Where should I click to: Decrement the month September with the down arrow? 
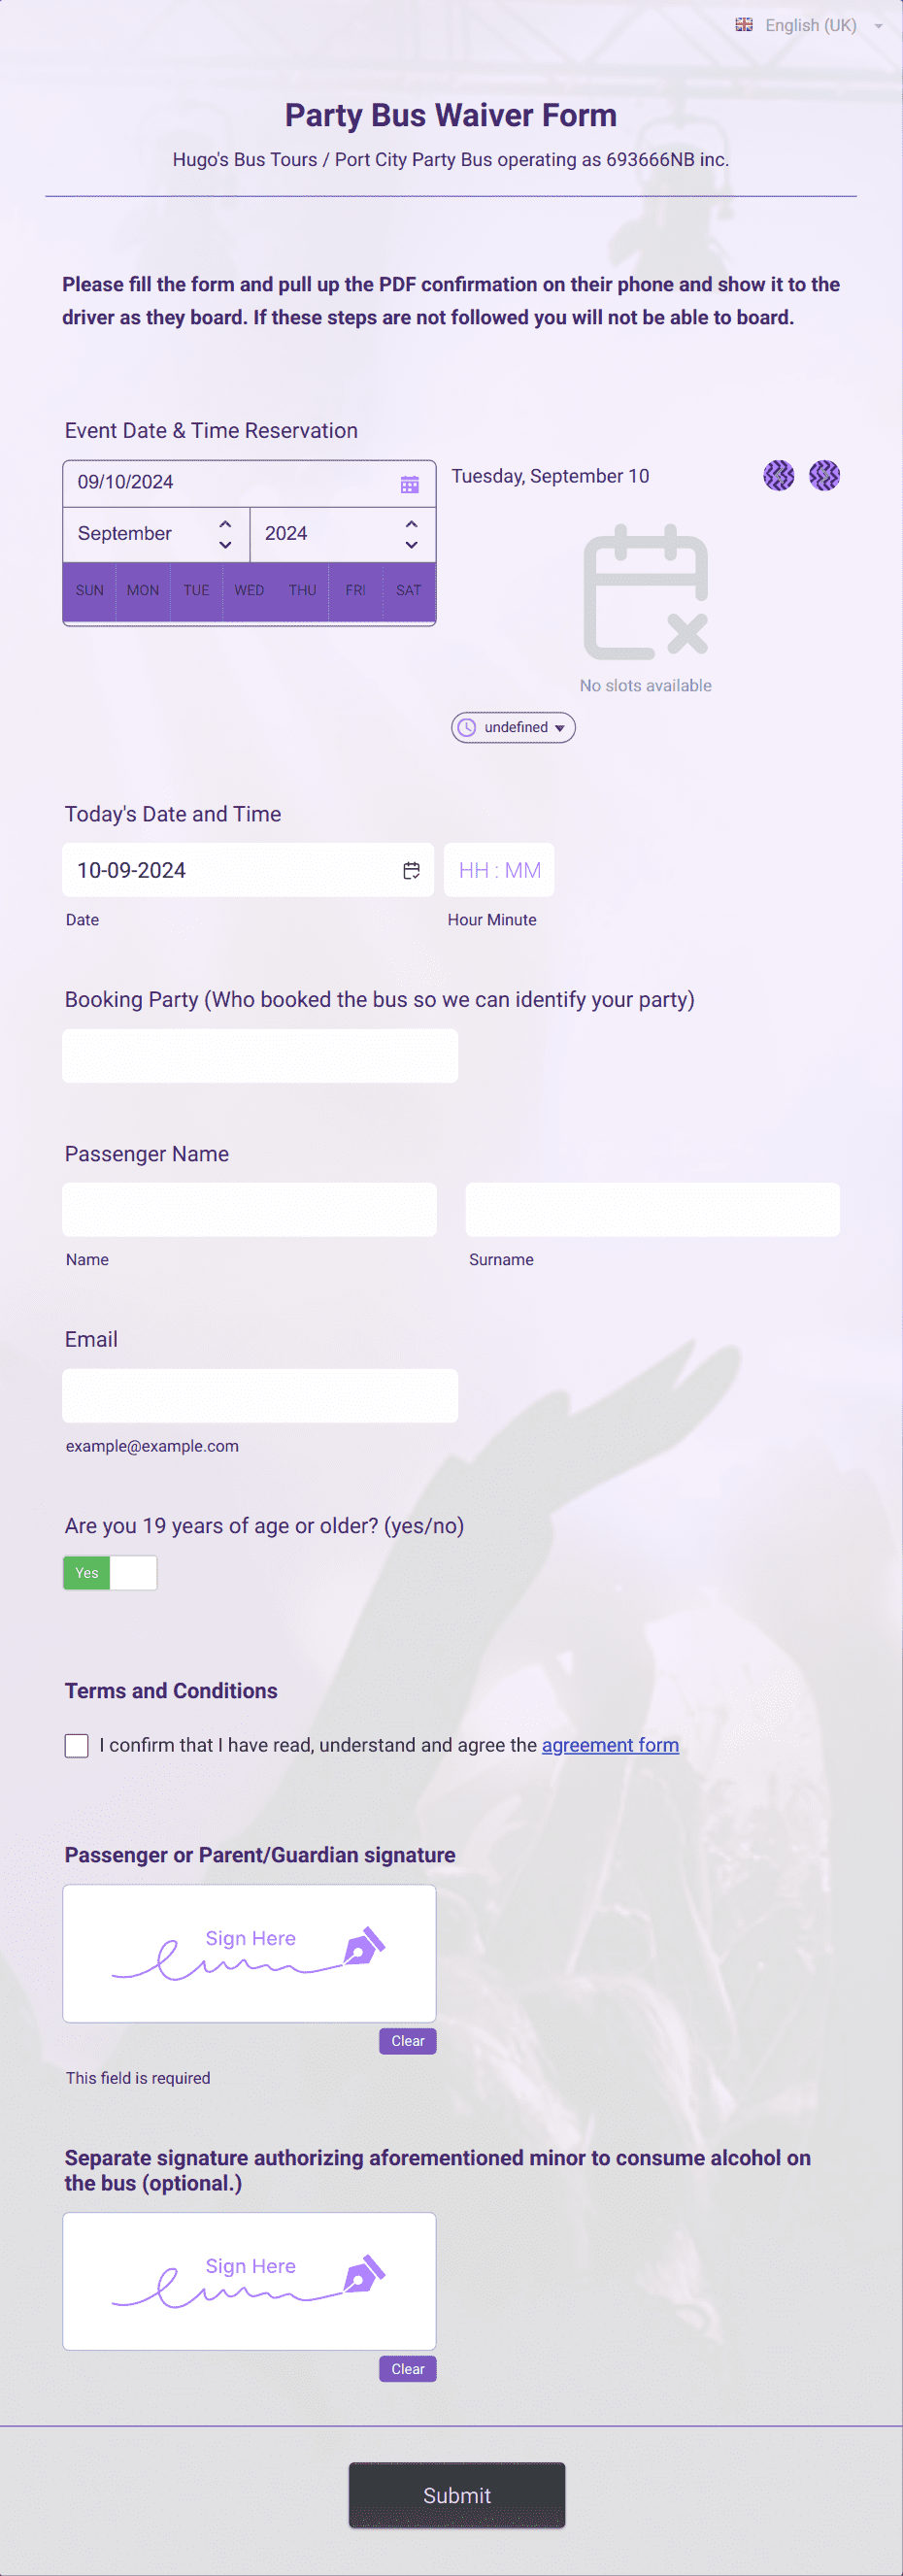coord(225,545)
